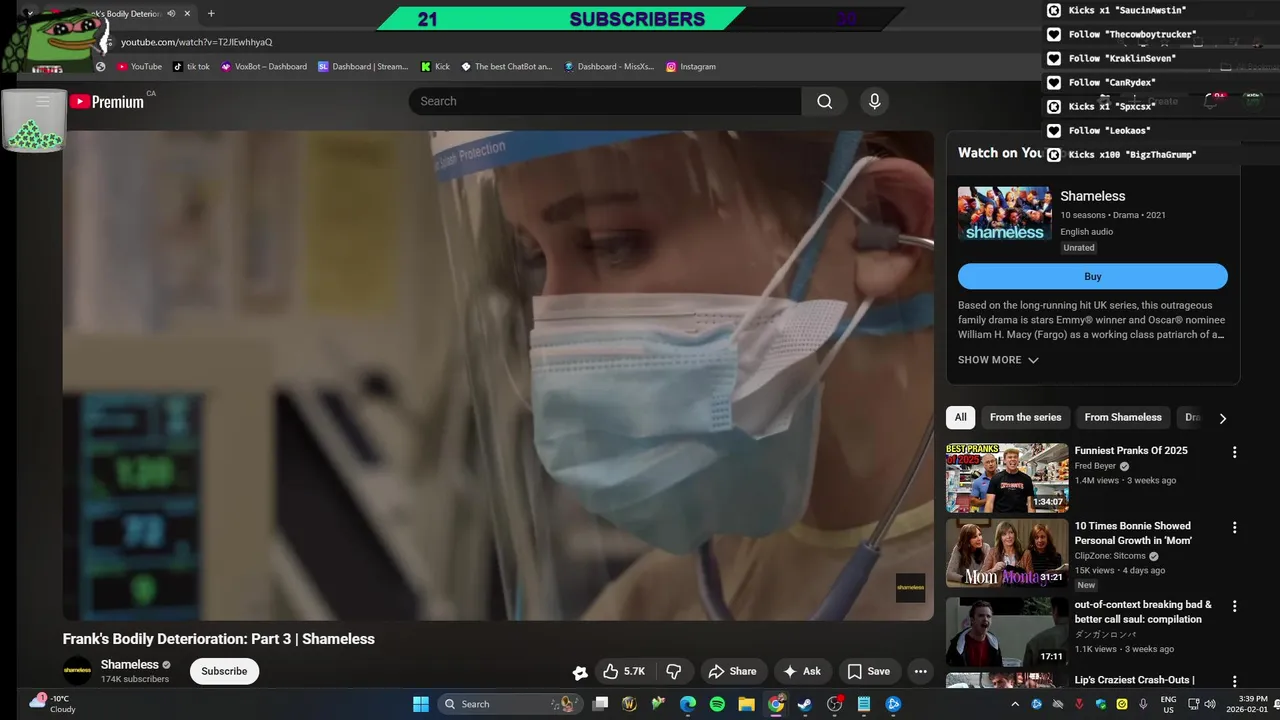1280x720 pixels.
Task: Buy the Shameless series
Action: [x=1092, y=277]
